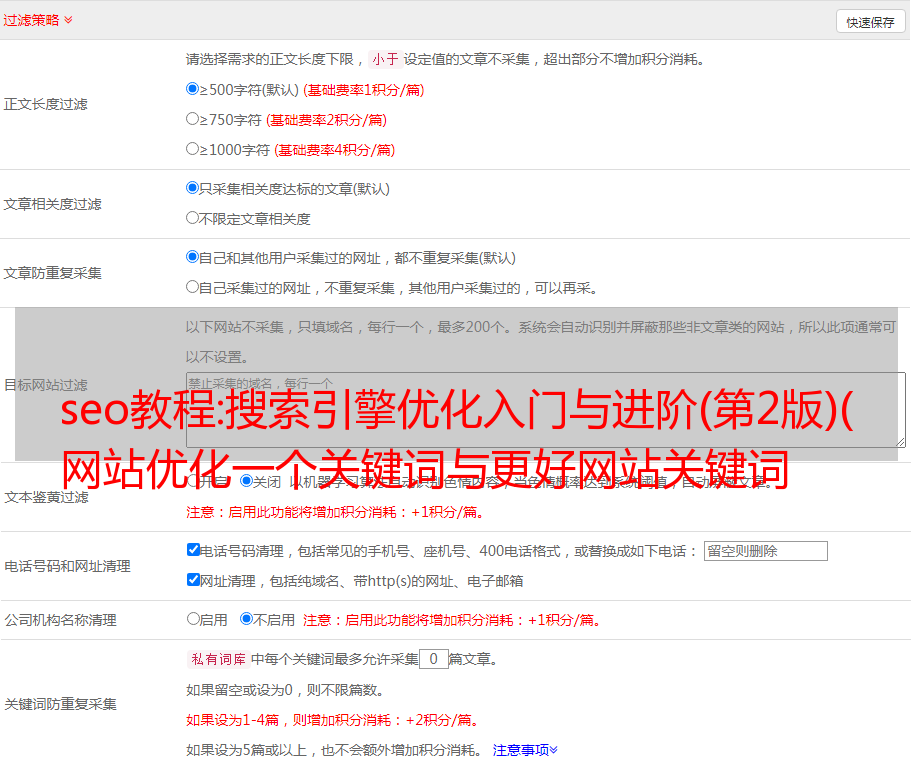Toggle the 电话号码清理 checkbox
The image size is (912, 768).
click(193, 550)
